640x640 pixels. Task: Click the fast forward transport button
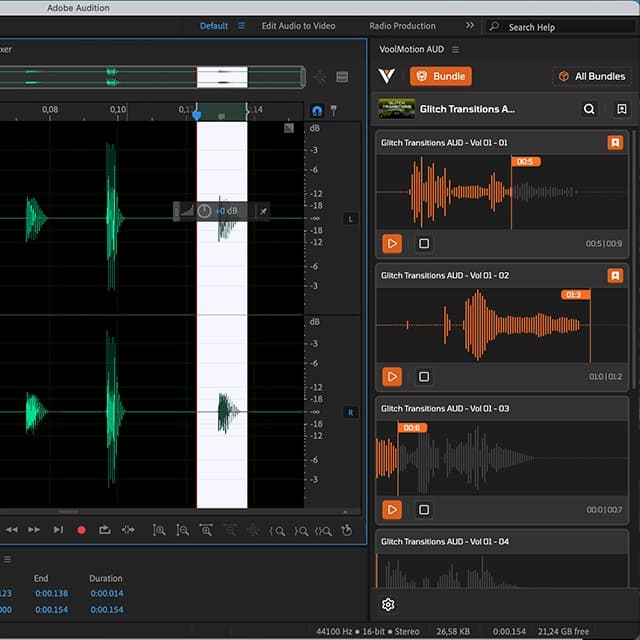pyautogui.click(x=34, y=530)
